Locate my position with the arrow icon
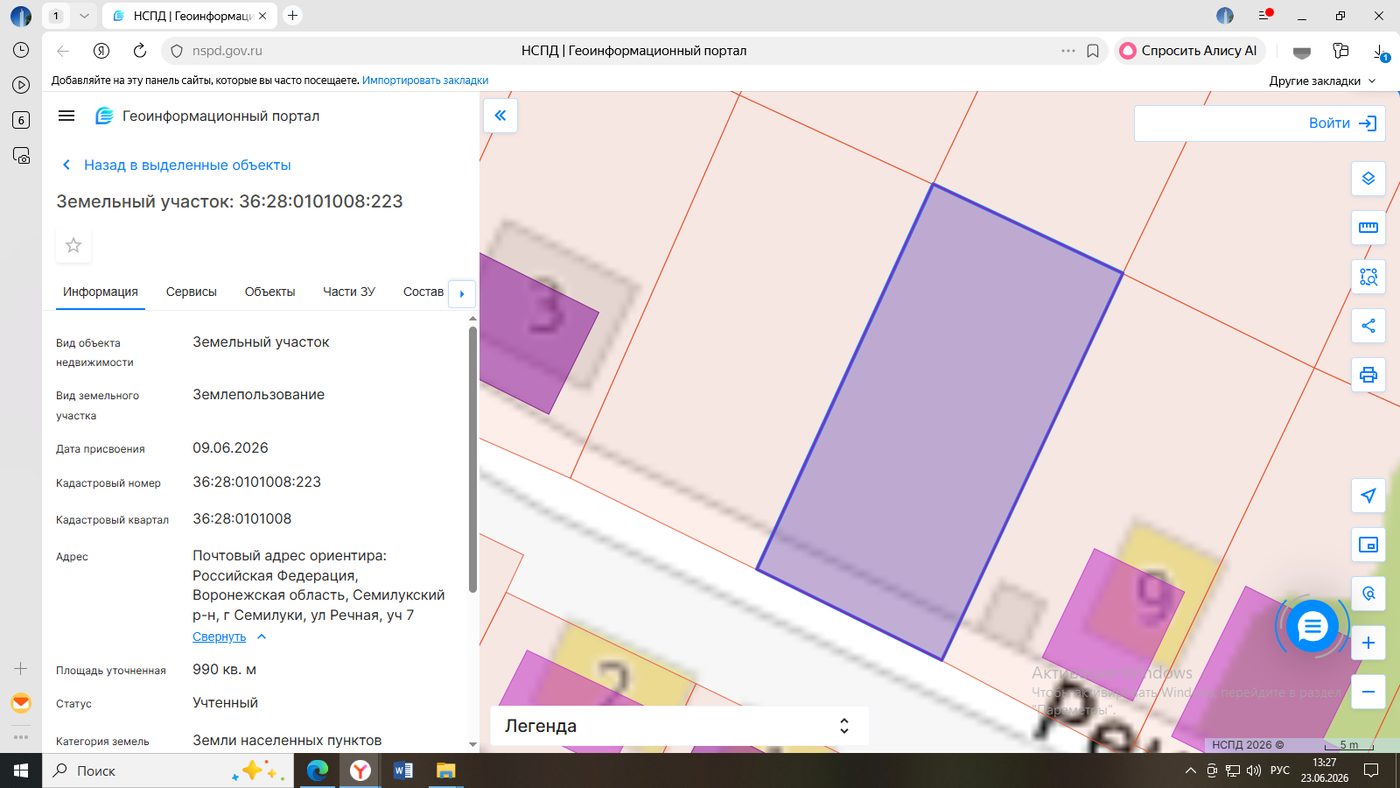Screen dimensions: 1400x788 1368,496
